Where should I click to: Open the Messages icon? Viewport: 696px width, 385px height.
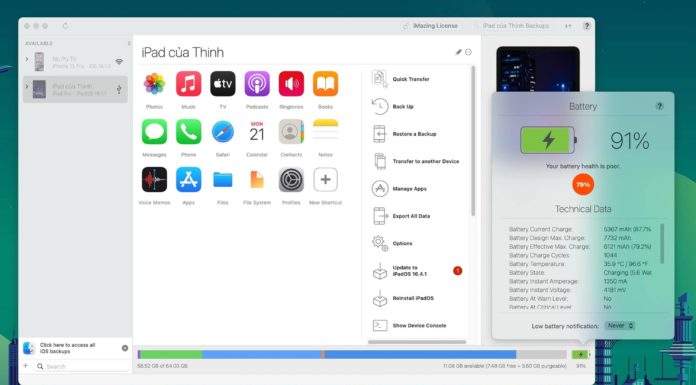point(154,131)
